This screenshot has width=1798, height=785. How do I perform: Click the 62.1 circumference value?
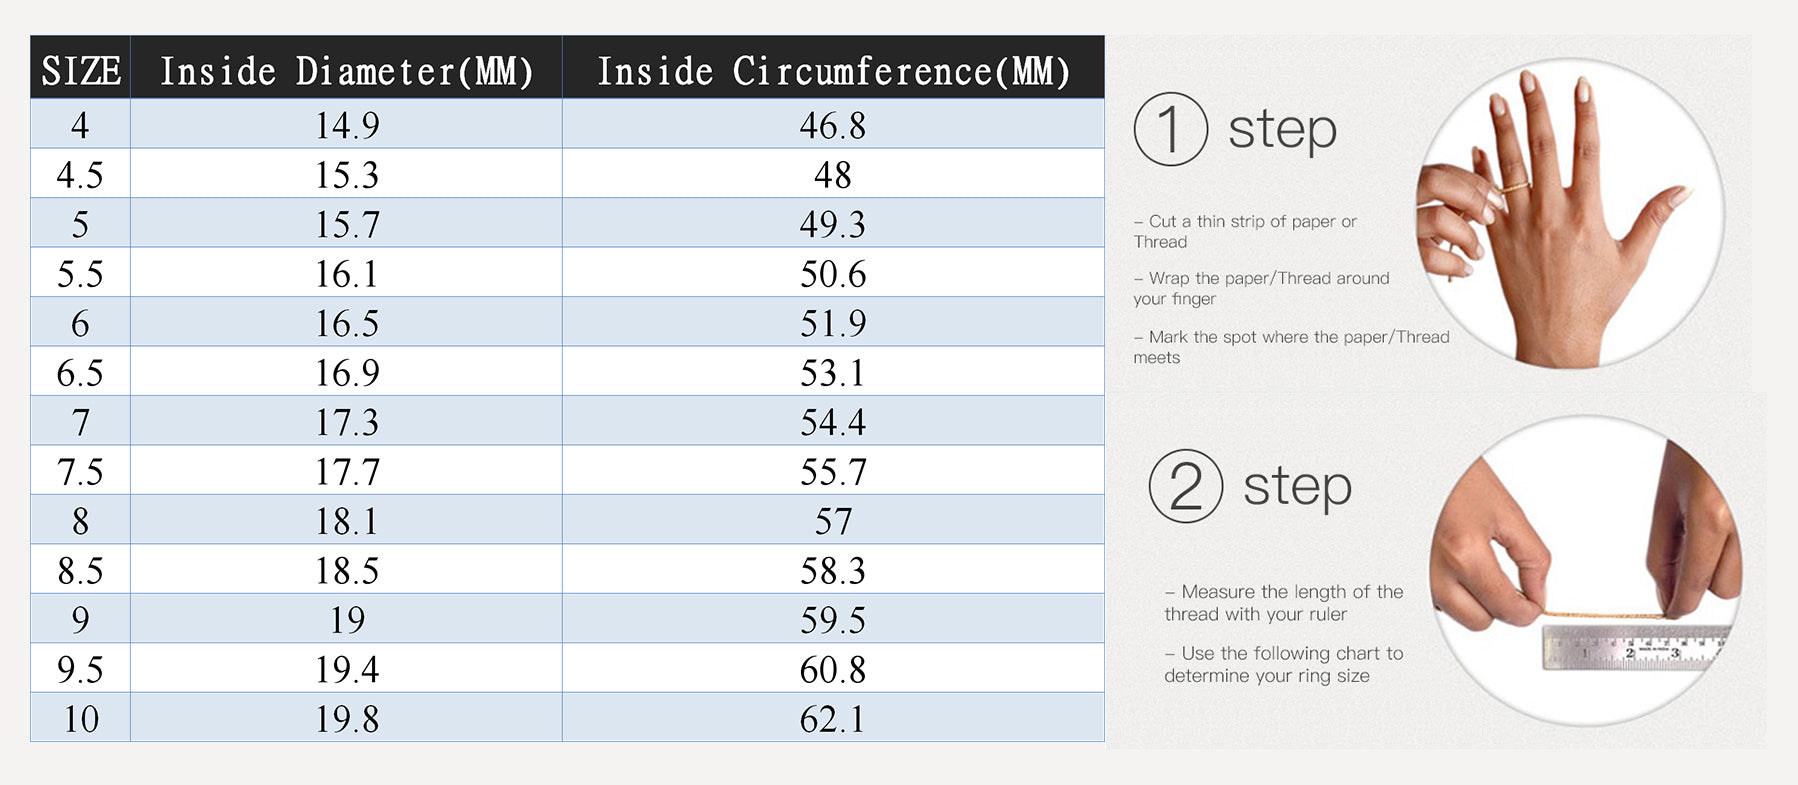coord(832,719)
